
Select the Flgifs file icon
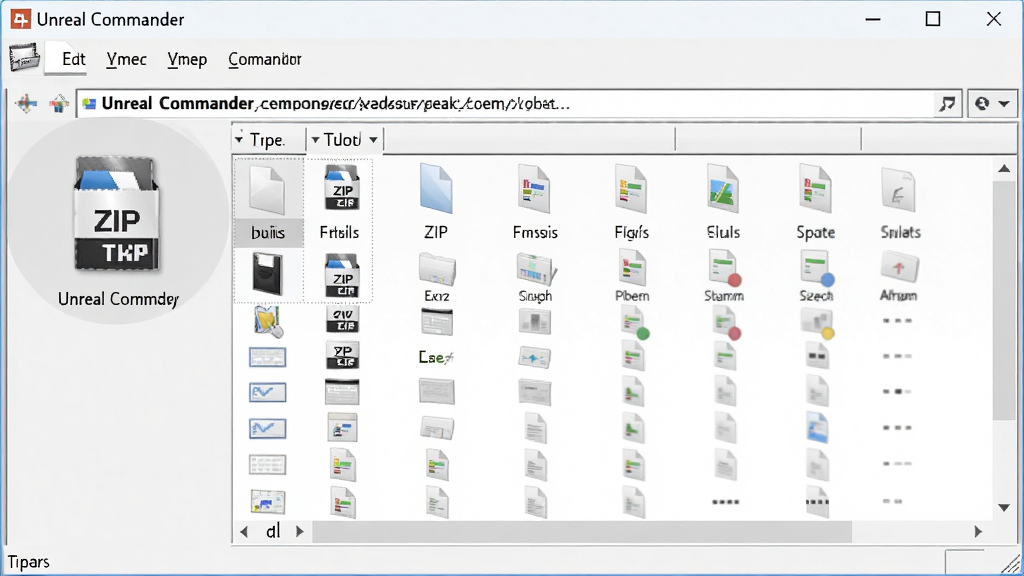(x=631, y=189)
